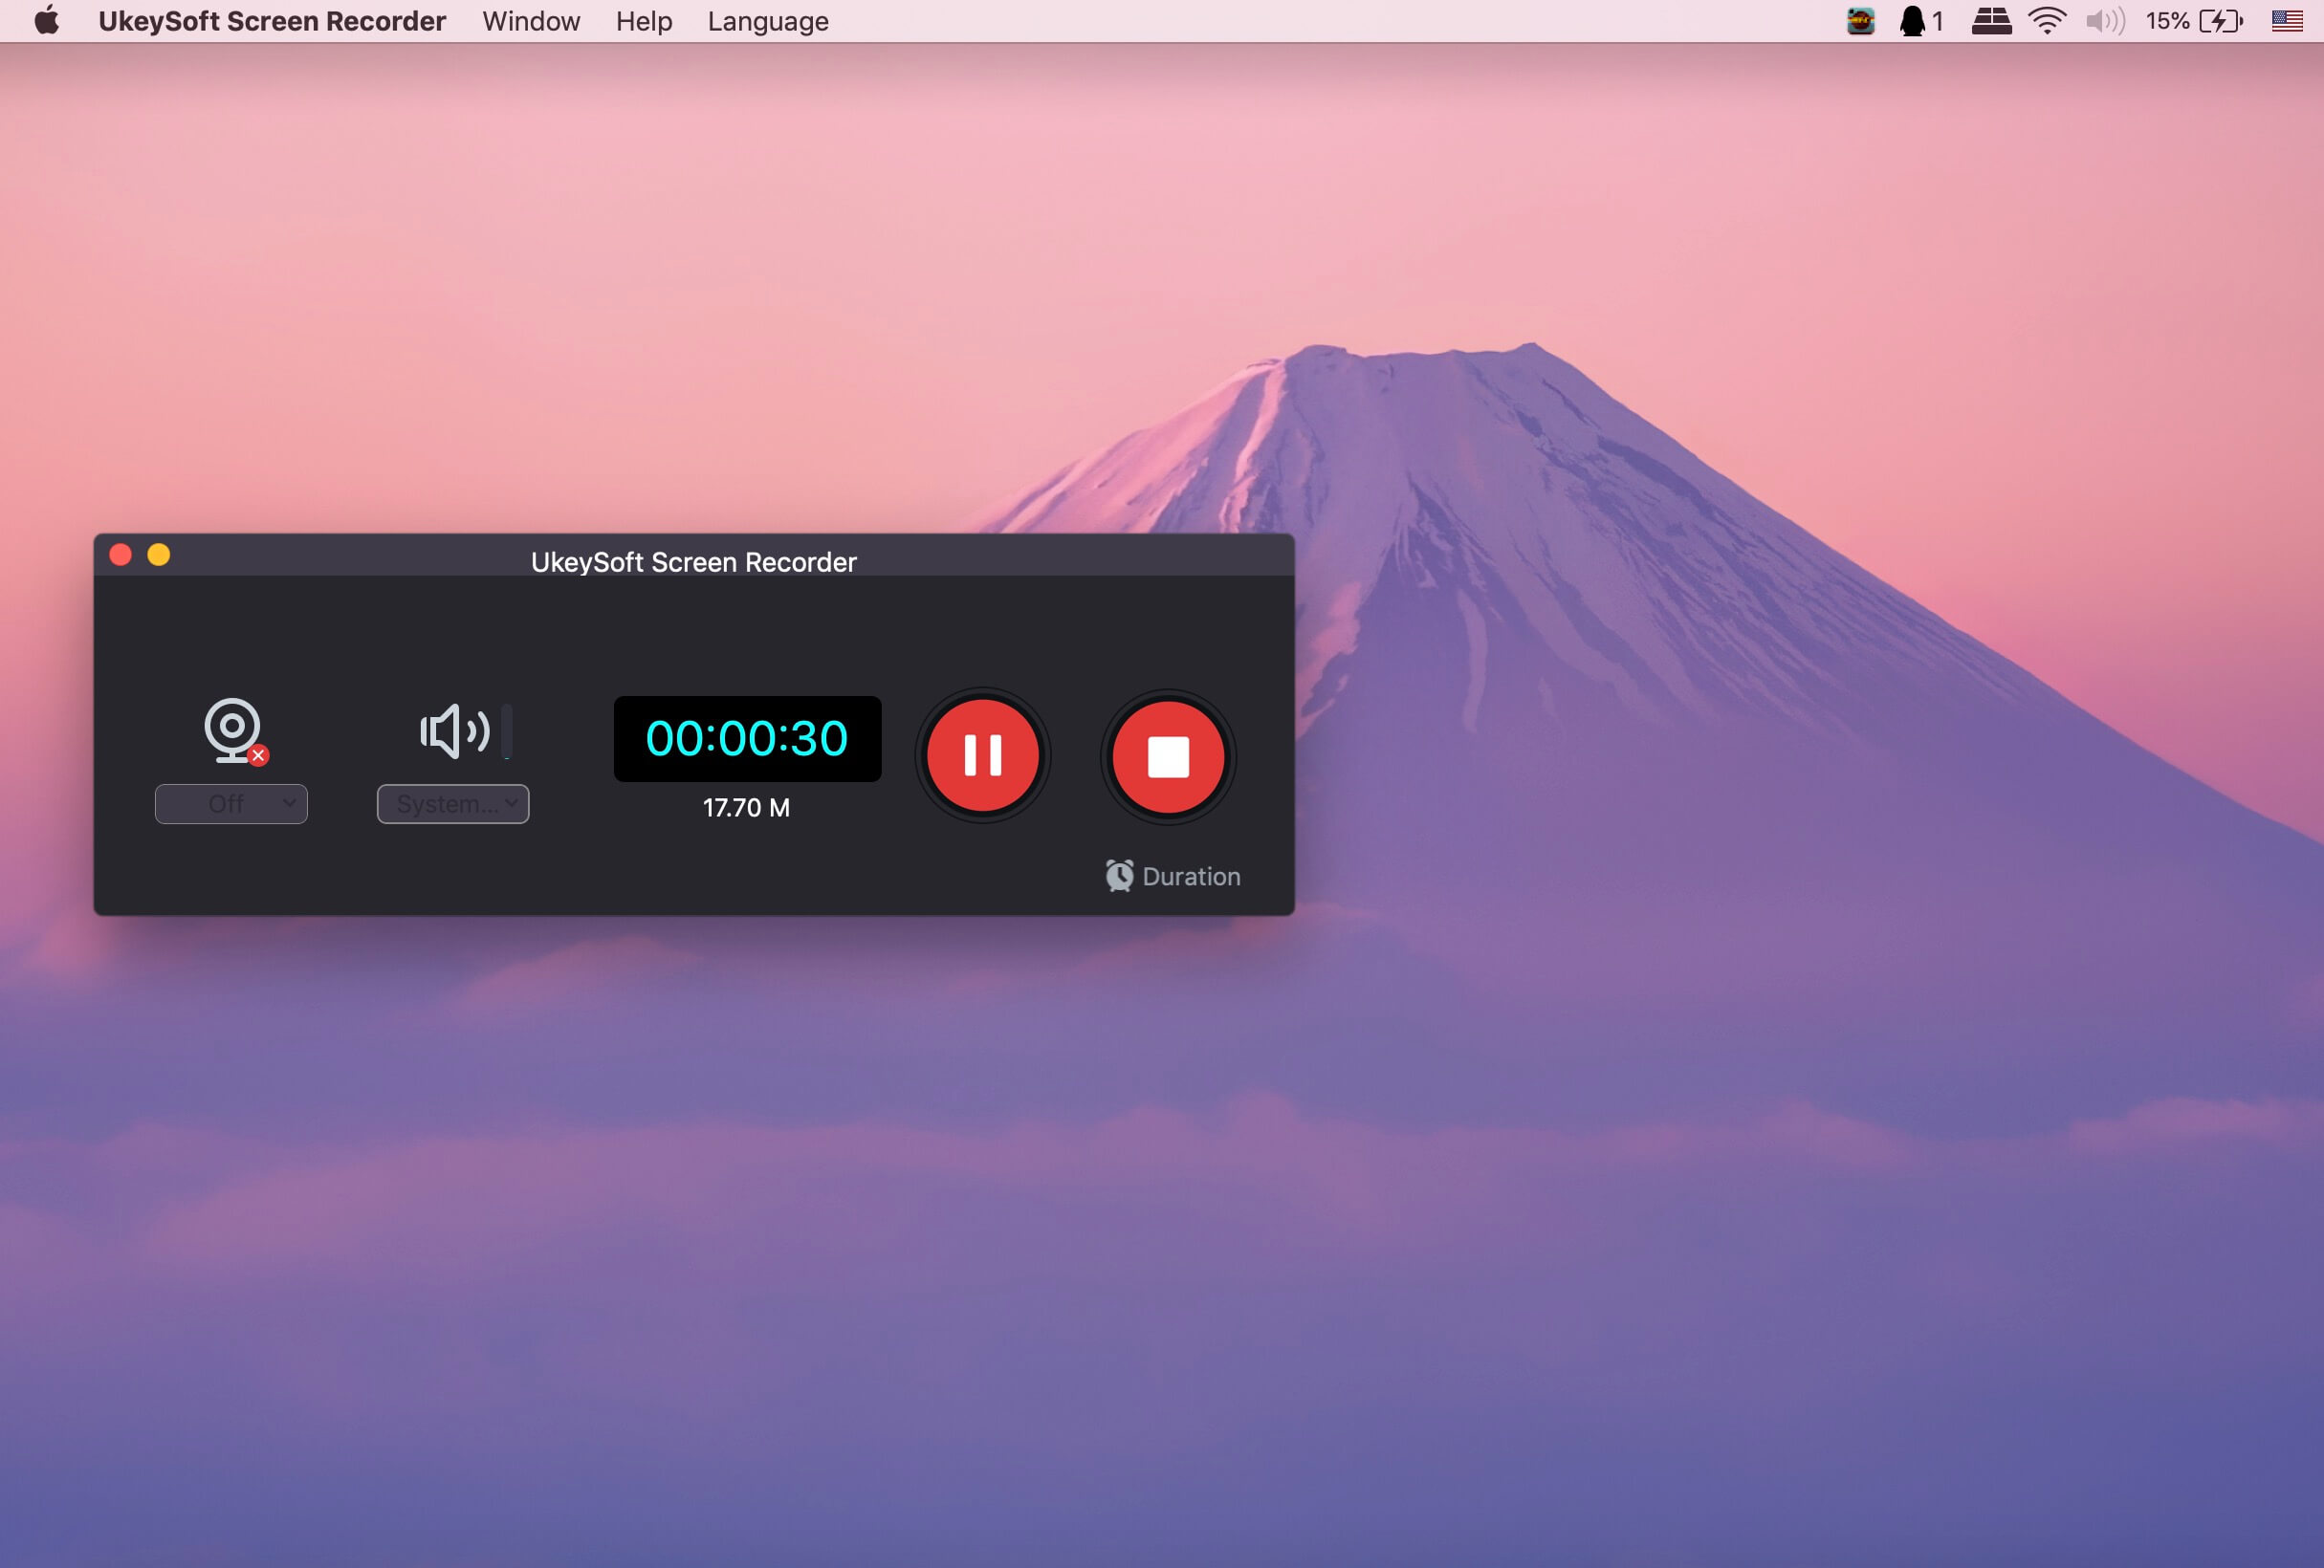Click the notification bell icon in menu bar
The height and width of the screenshot is (1568, 2324).
(x=1913, y=23)
